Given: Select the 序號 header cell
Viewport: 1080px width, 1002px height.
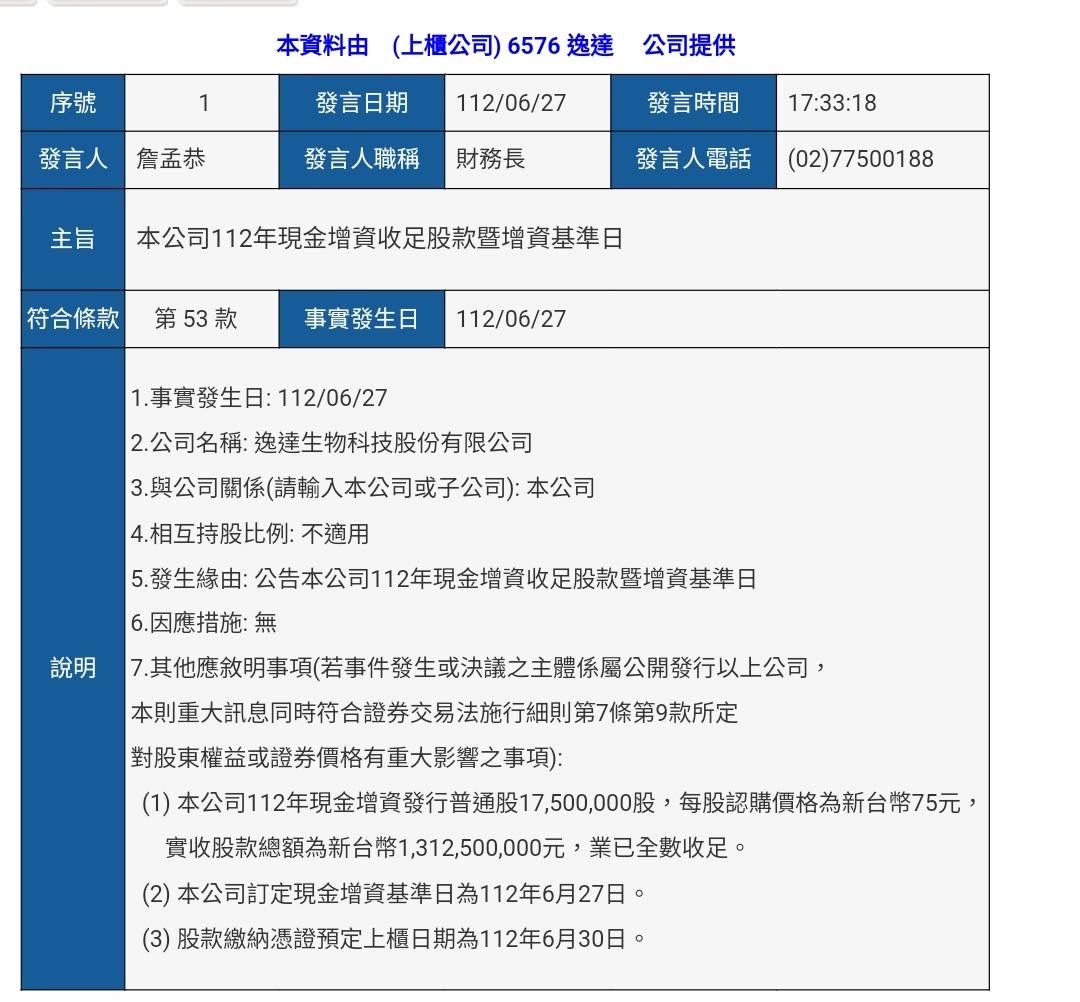Looking at the screenshot, I should 73,103.
